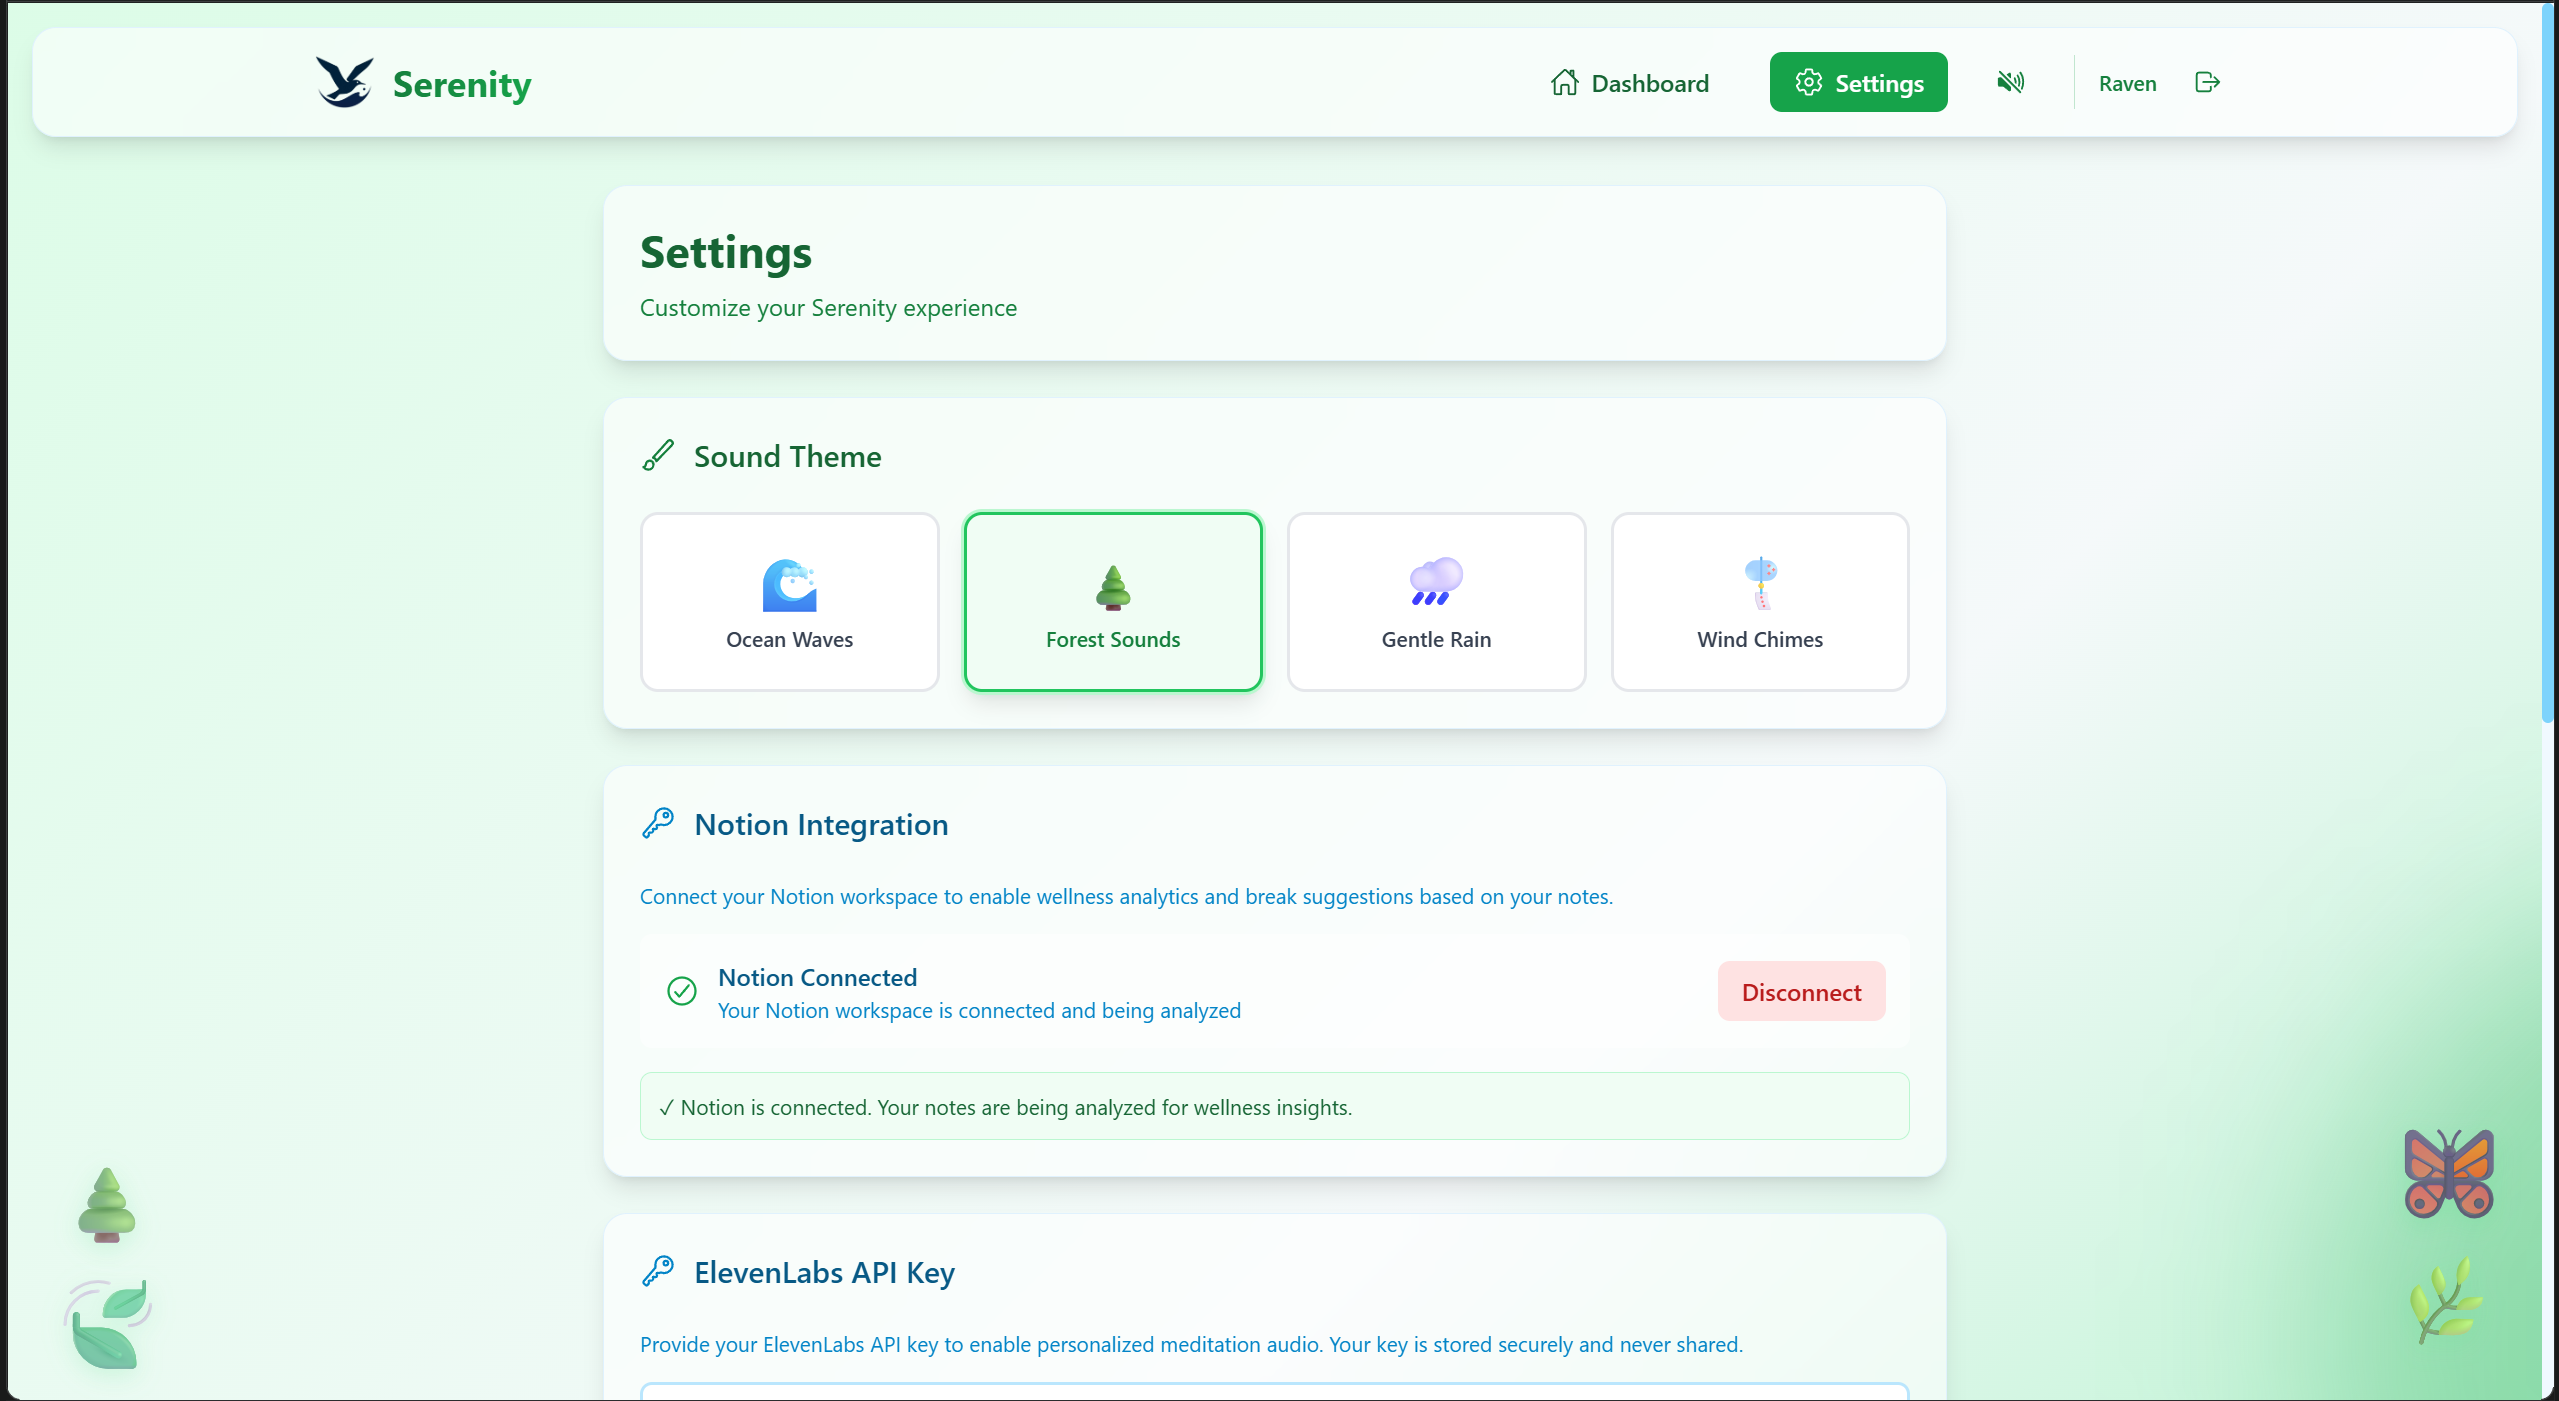Open the Settings tab in navbar
This screenshot has height=1401, width=2559.
1858,83
